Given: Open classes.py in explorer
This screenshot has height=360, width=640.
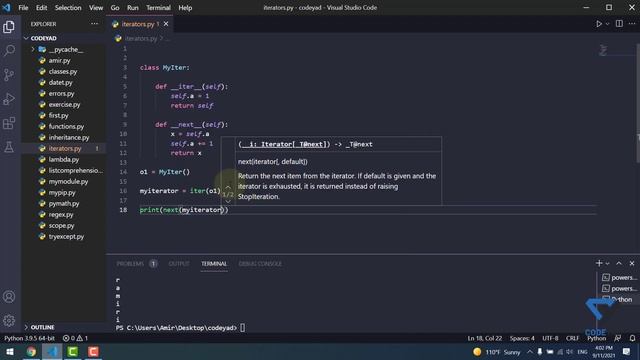Looking at the screenshot, I should (x=62, y=71).
